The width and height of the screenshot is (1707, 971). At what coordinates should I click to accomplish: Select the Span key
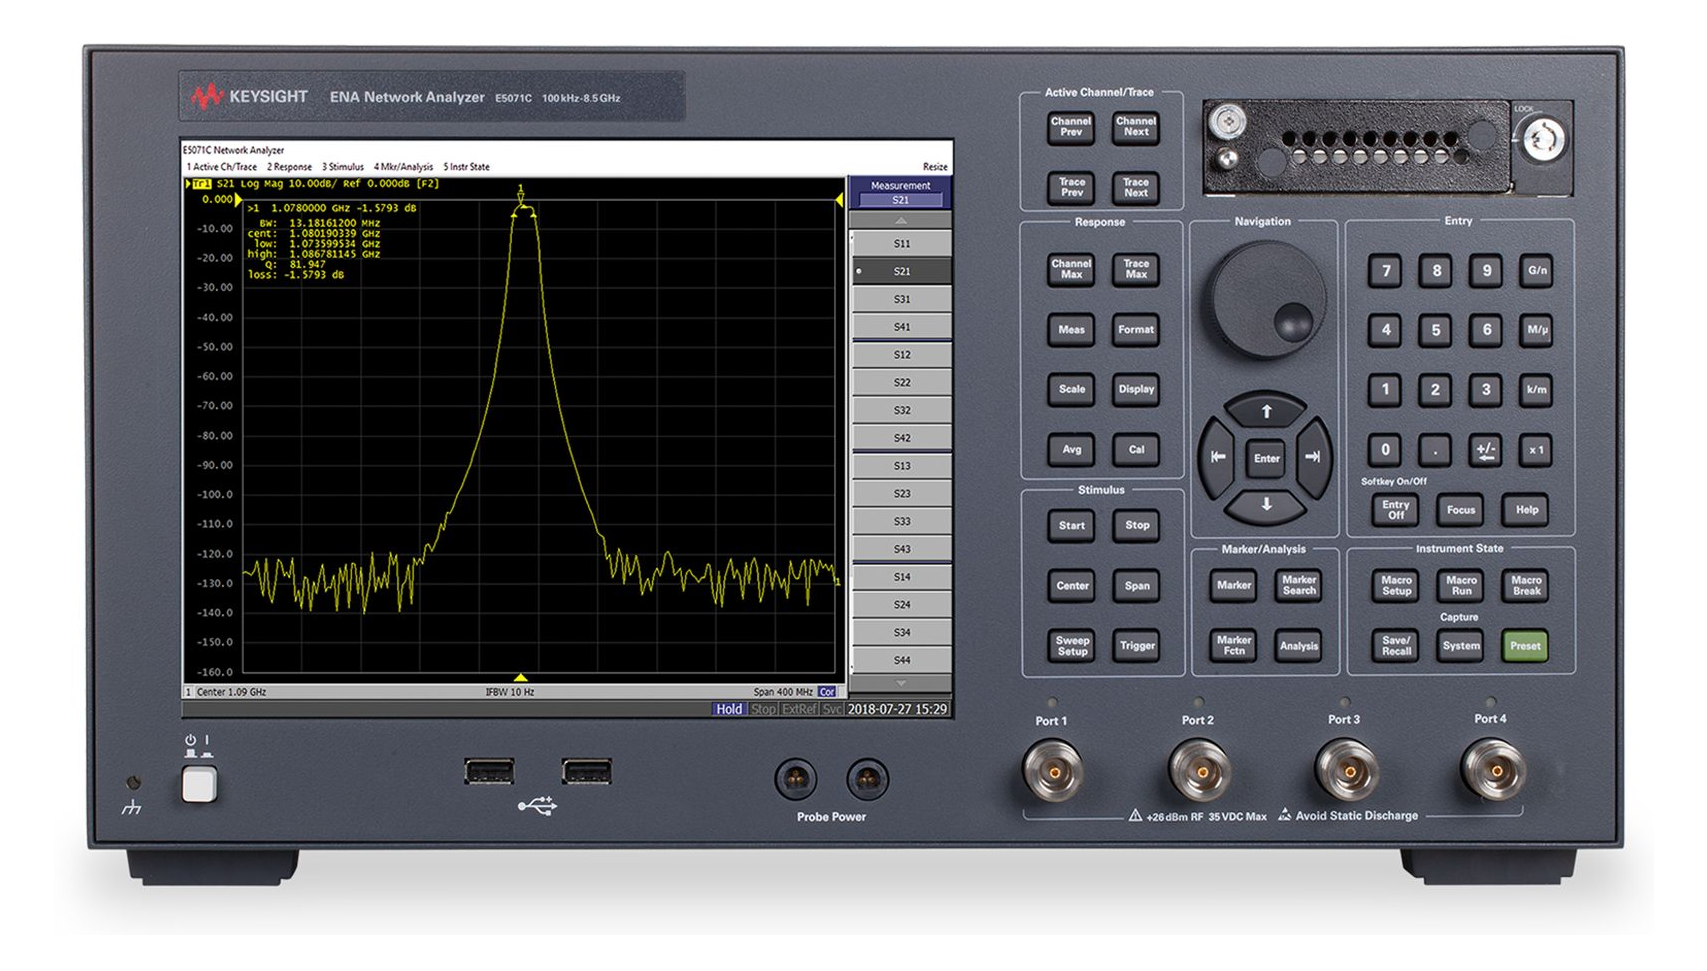1137,586
